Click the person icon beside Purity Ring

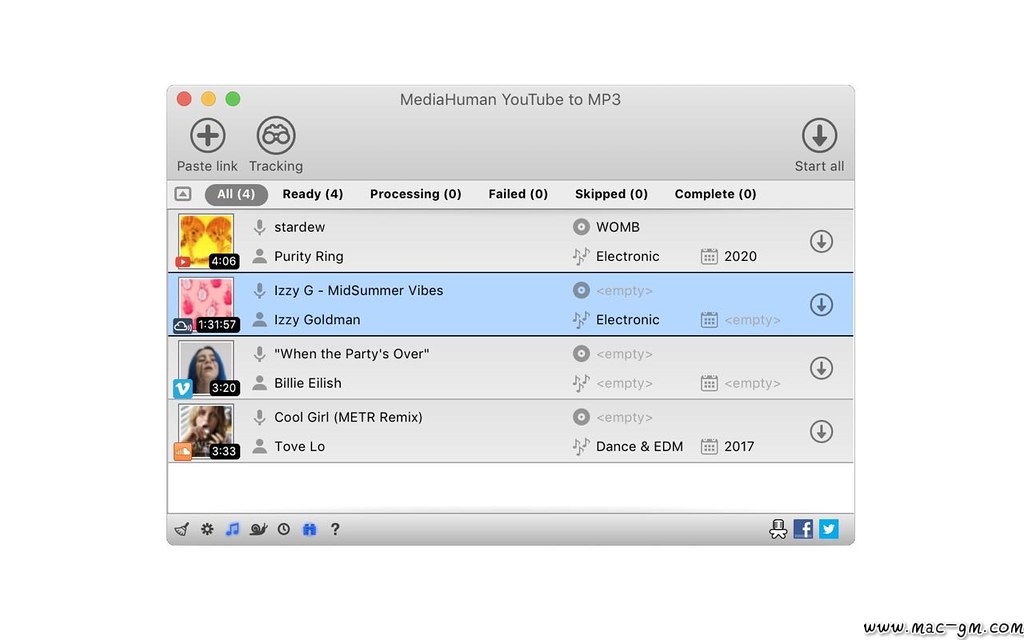(x=259, y=257)
